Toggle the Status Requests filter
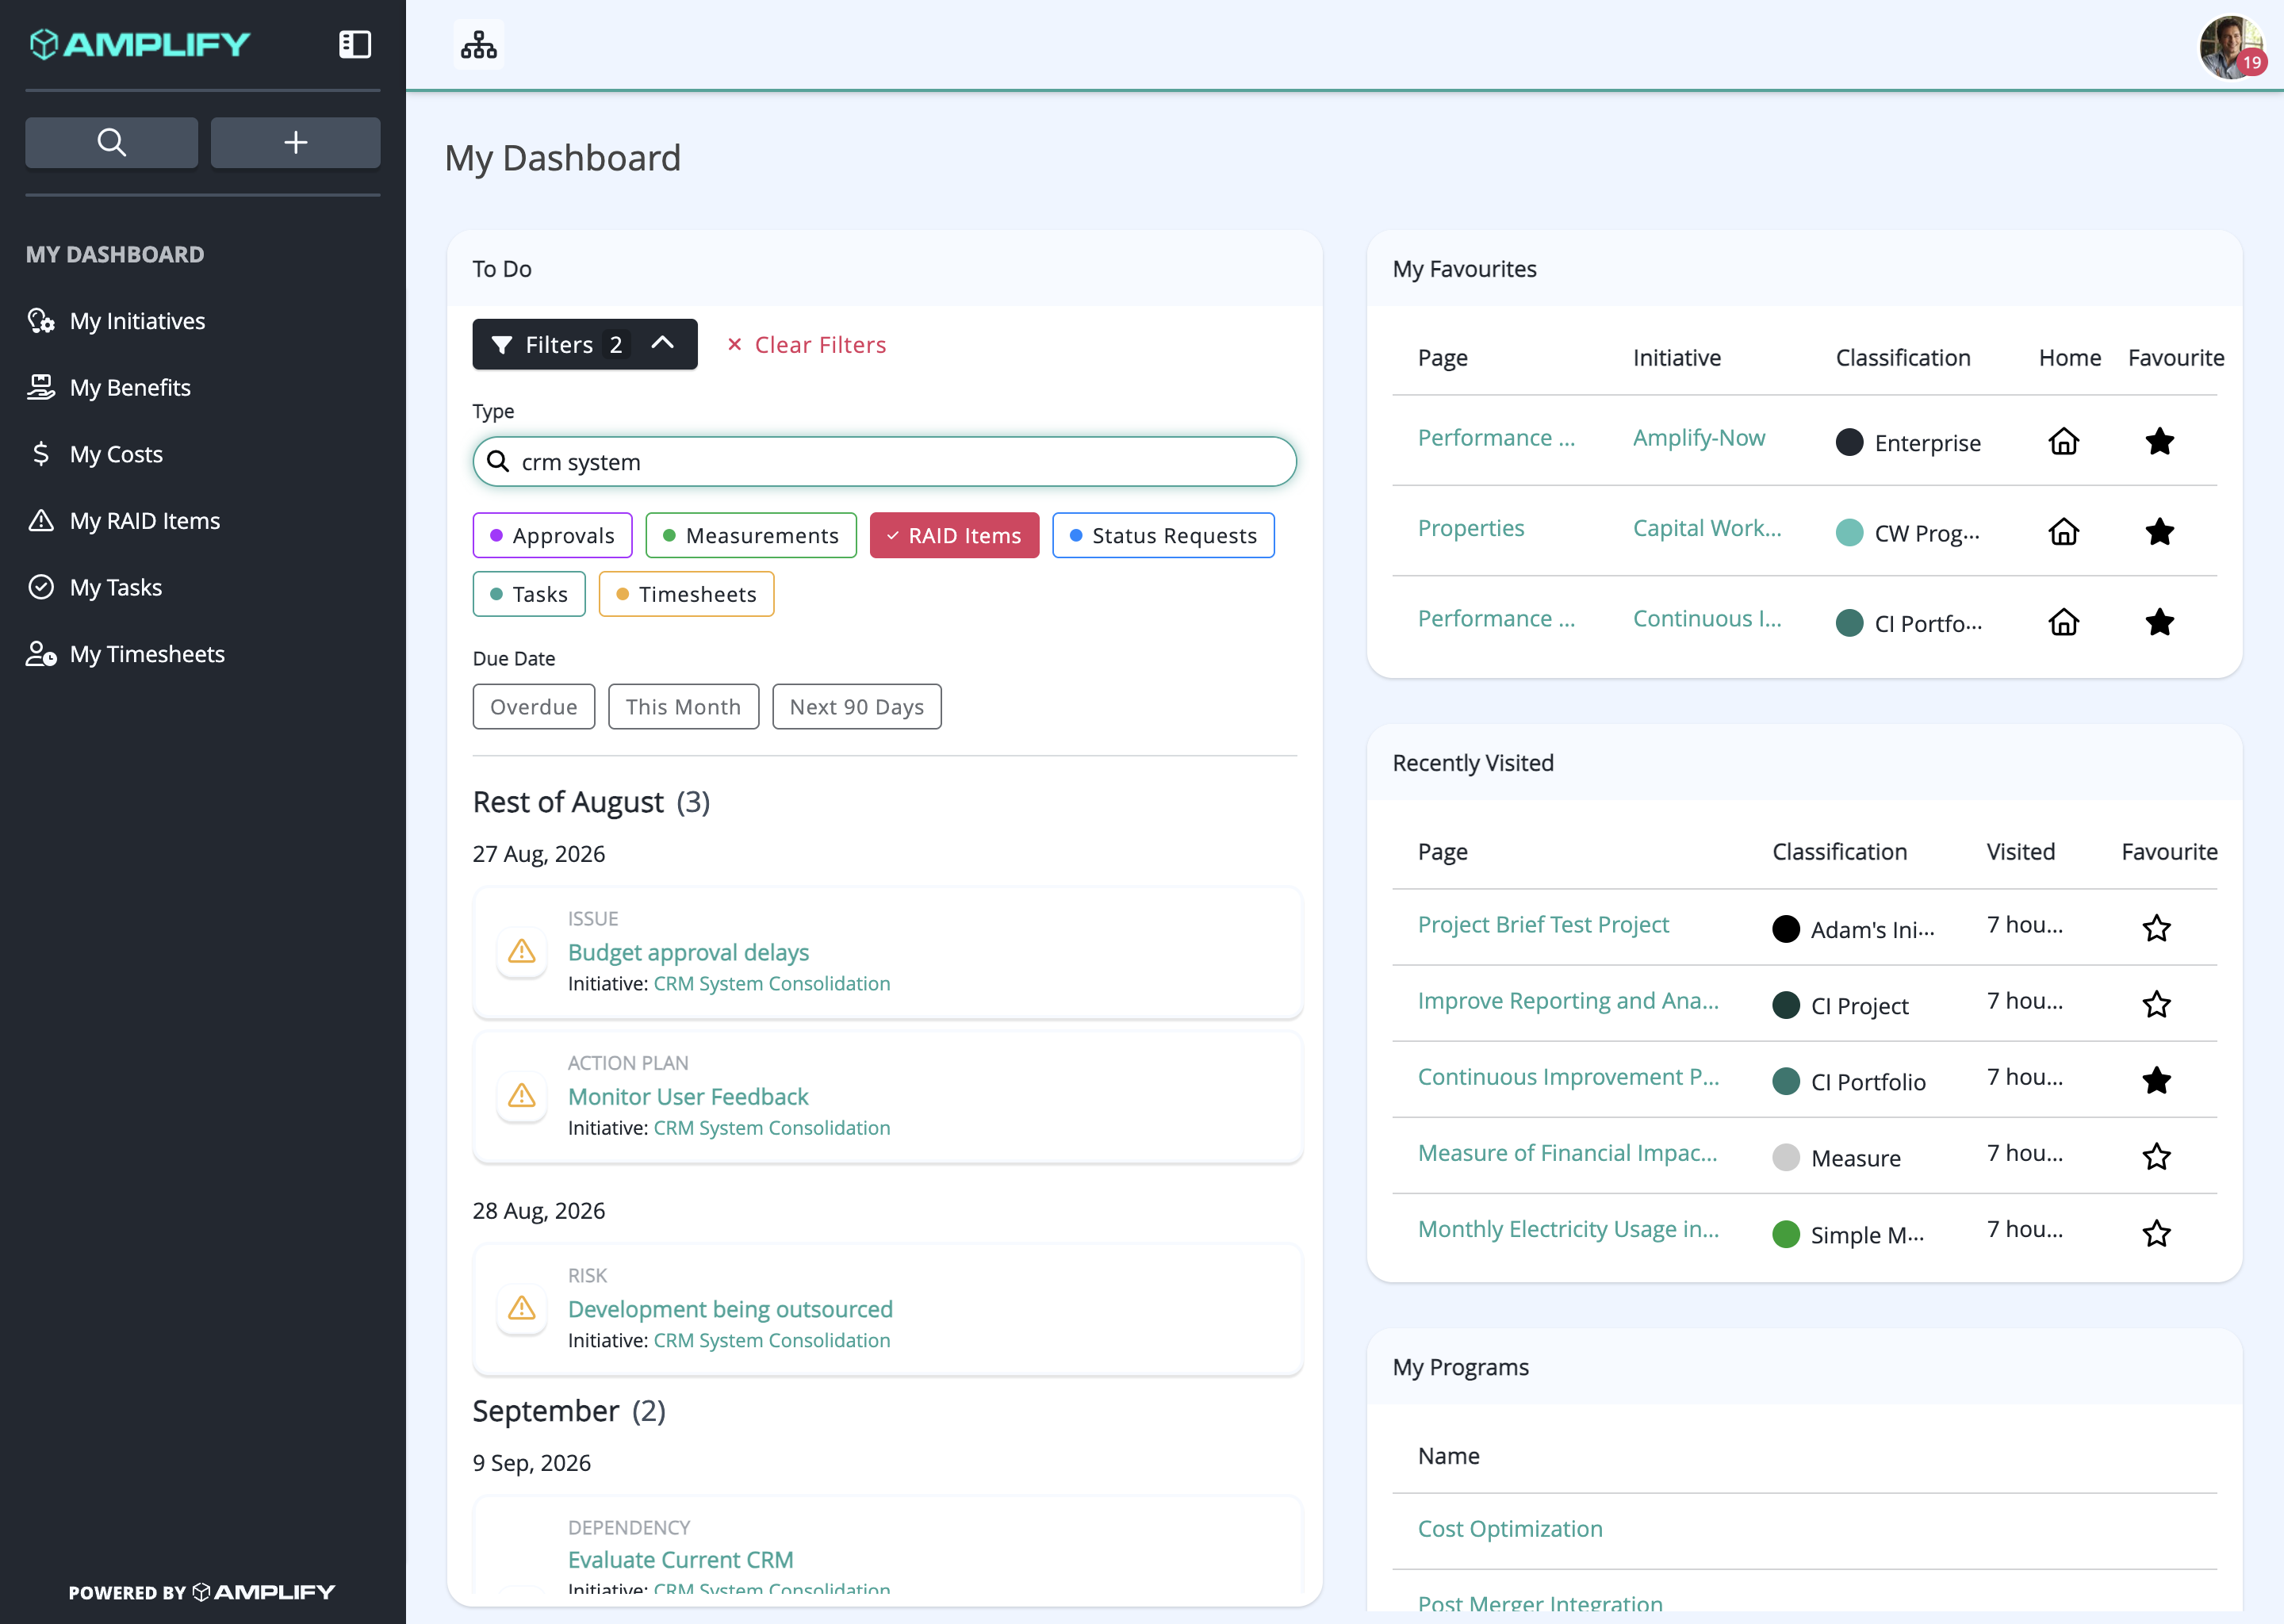The height and width of the screenshot is (1624, 2284). pyautogui.click(x=1163, y=535)
